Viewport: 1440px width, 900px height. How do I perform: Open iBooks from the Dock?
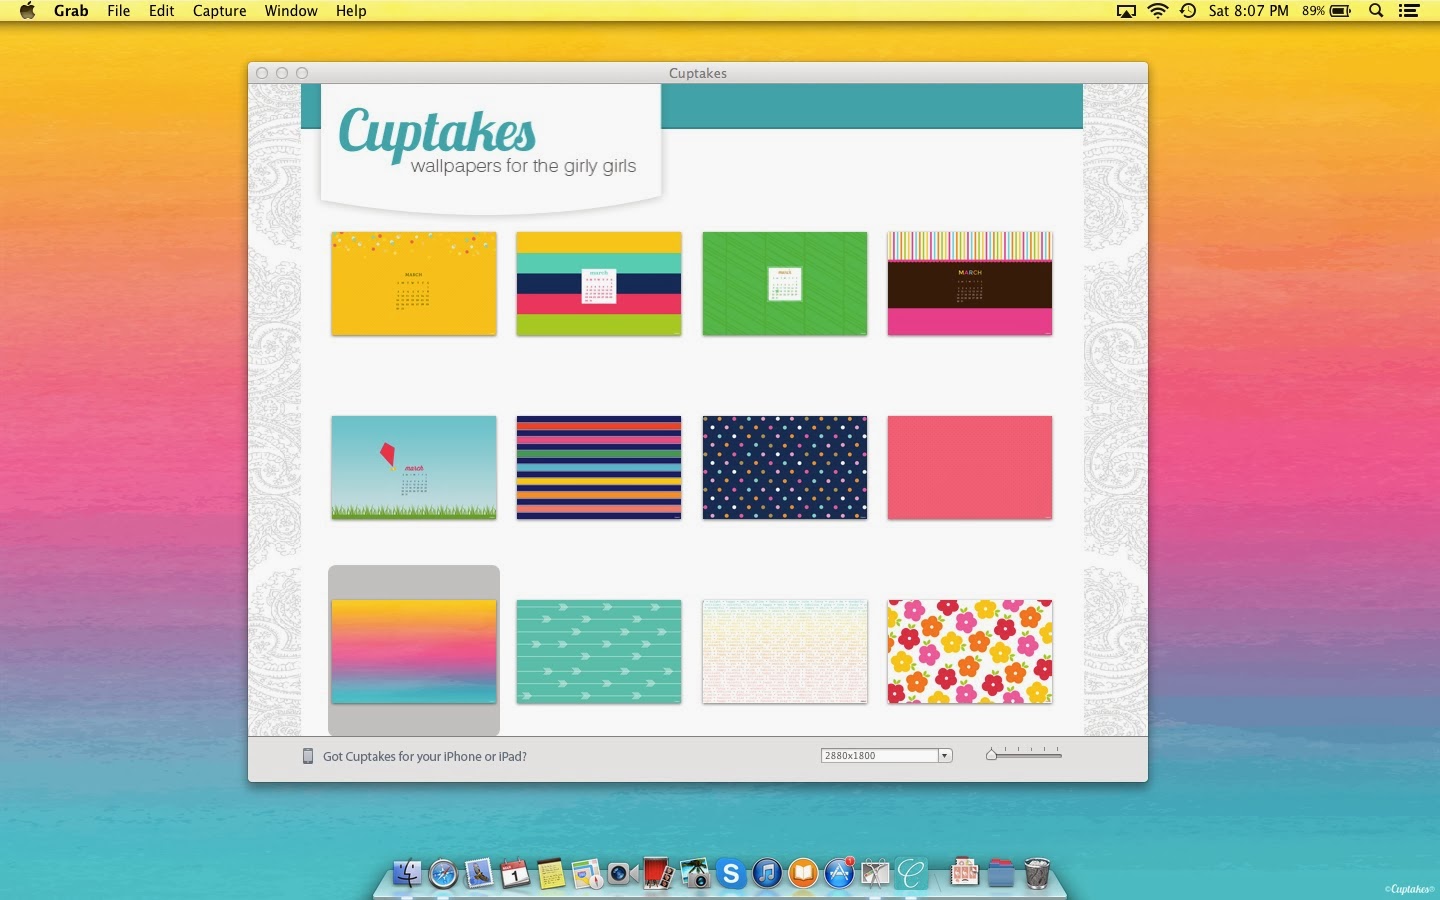point(803,874)
